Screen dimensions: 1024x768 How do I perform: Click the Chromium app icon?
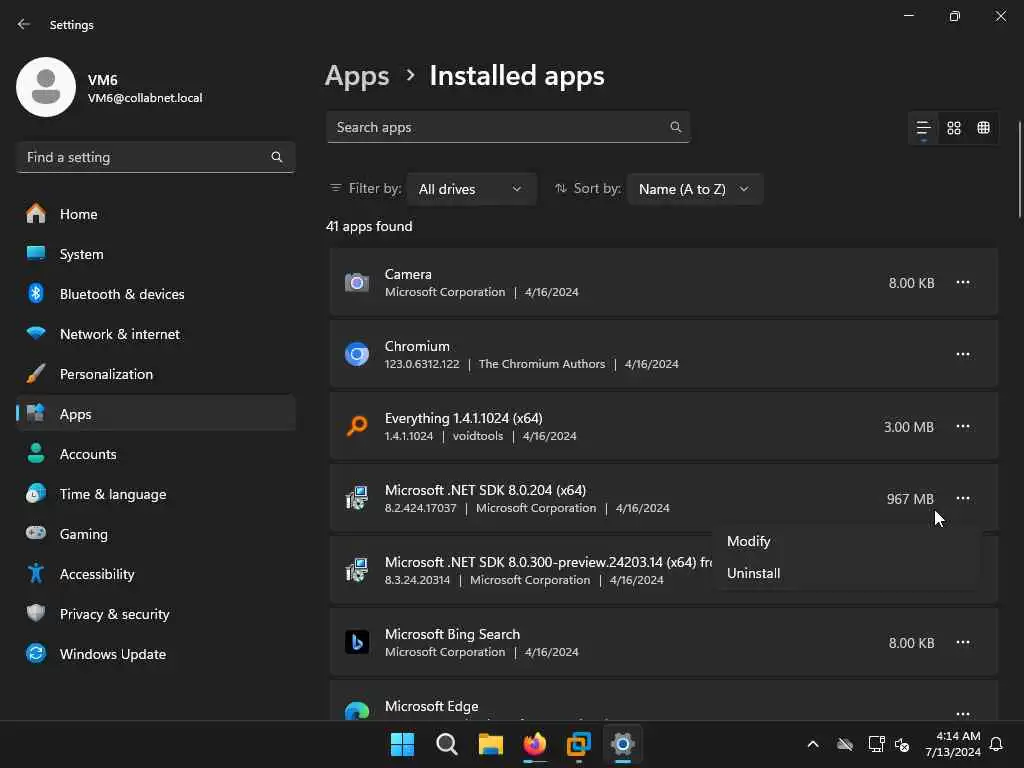point(357,355)
